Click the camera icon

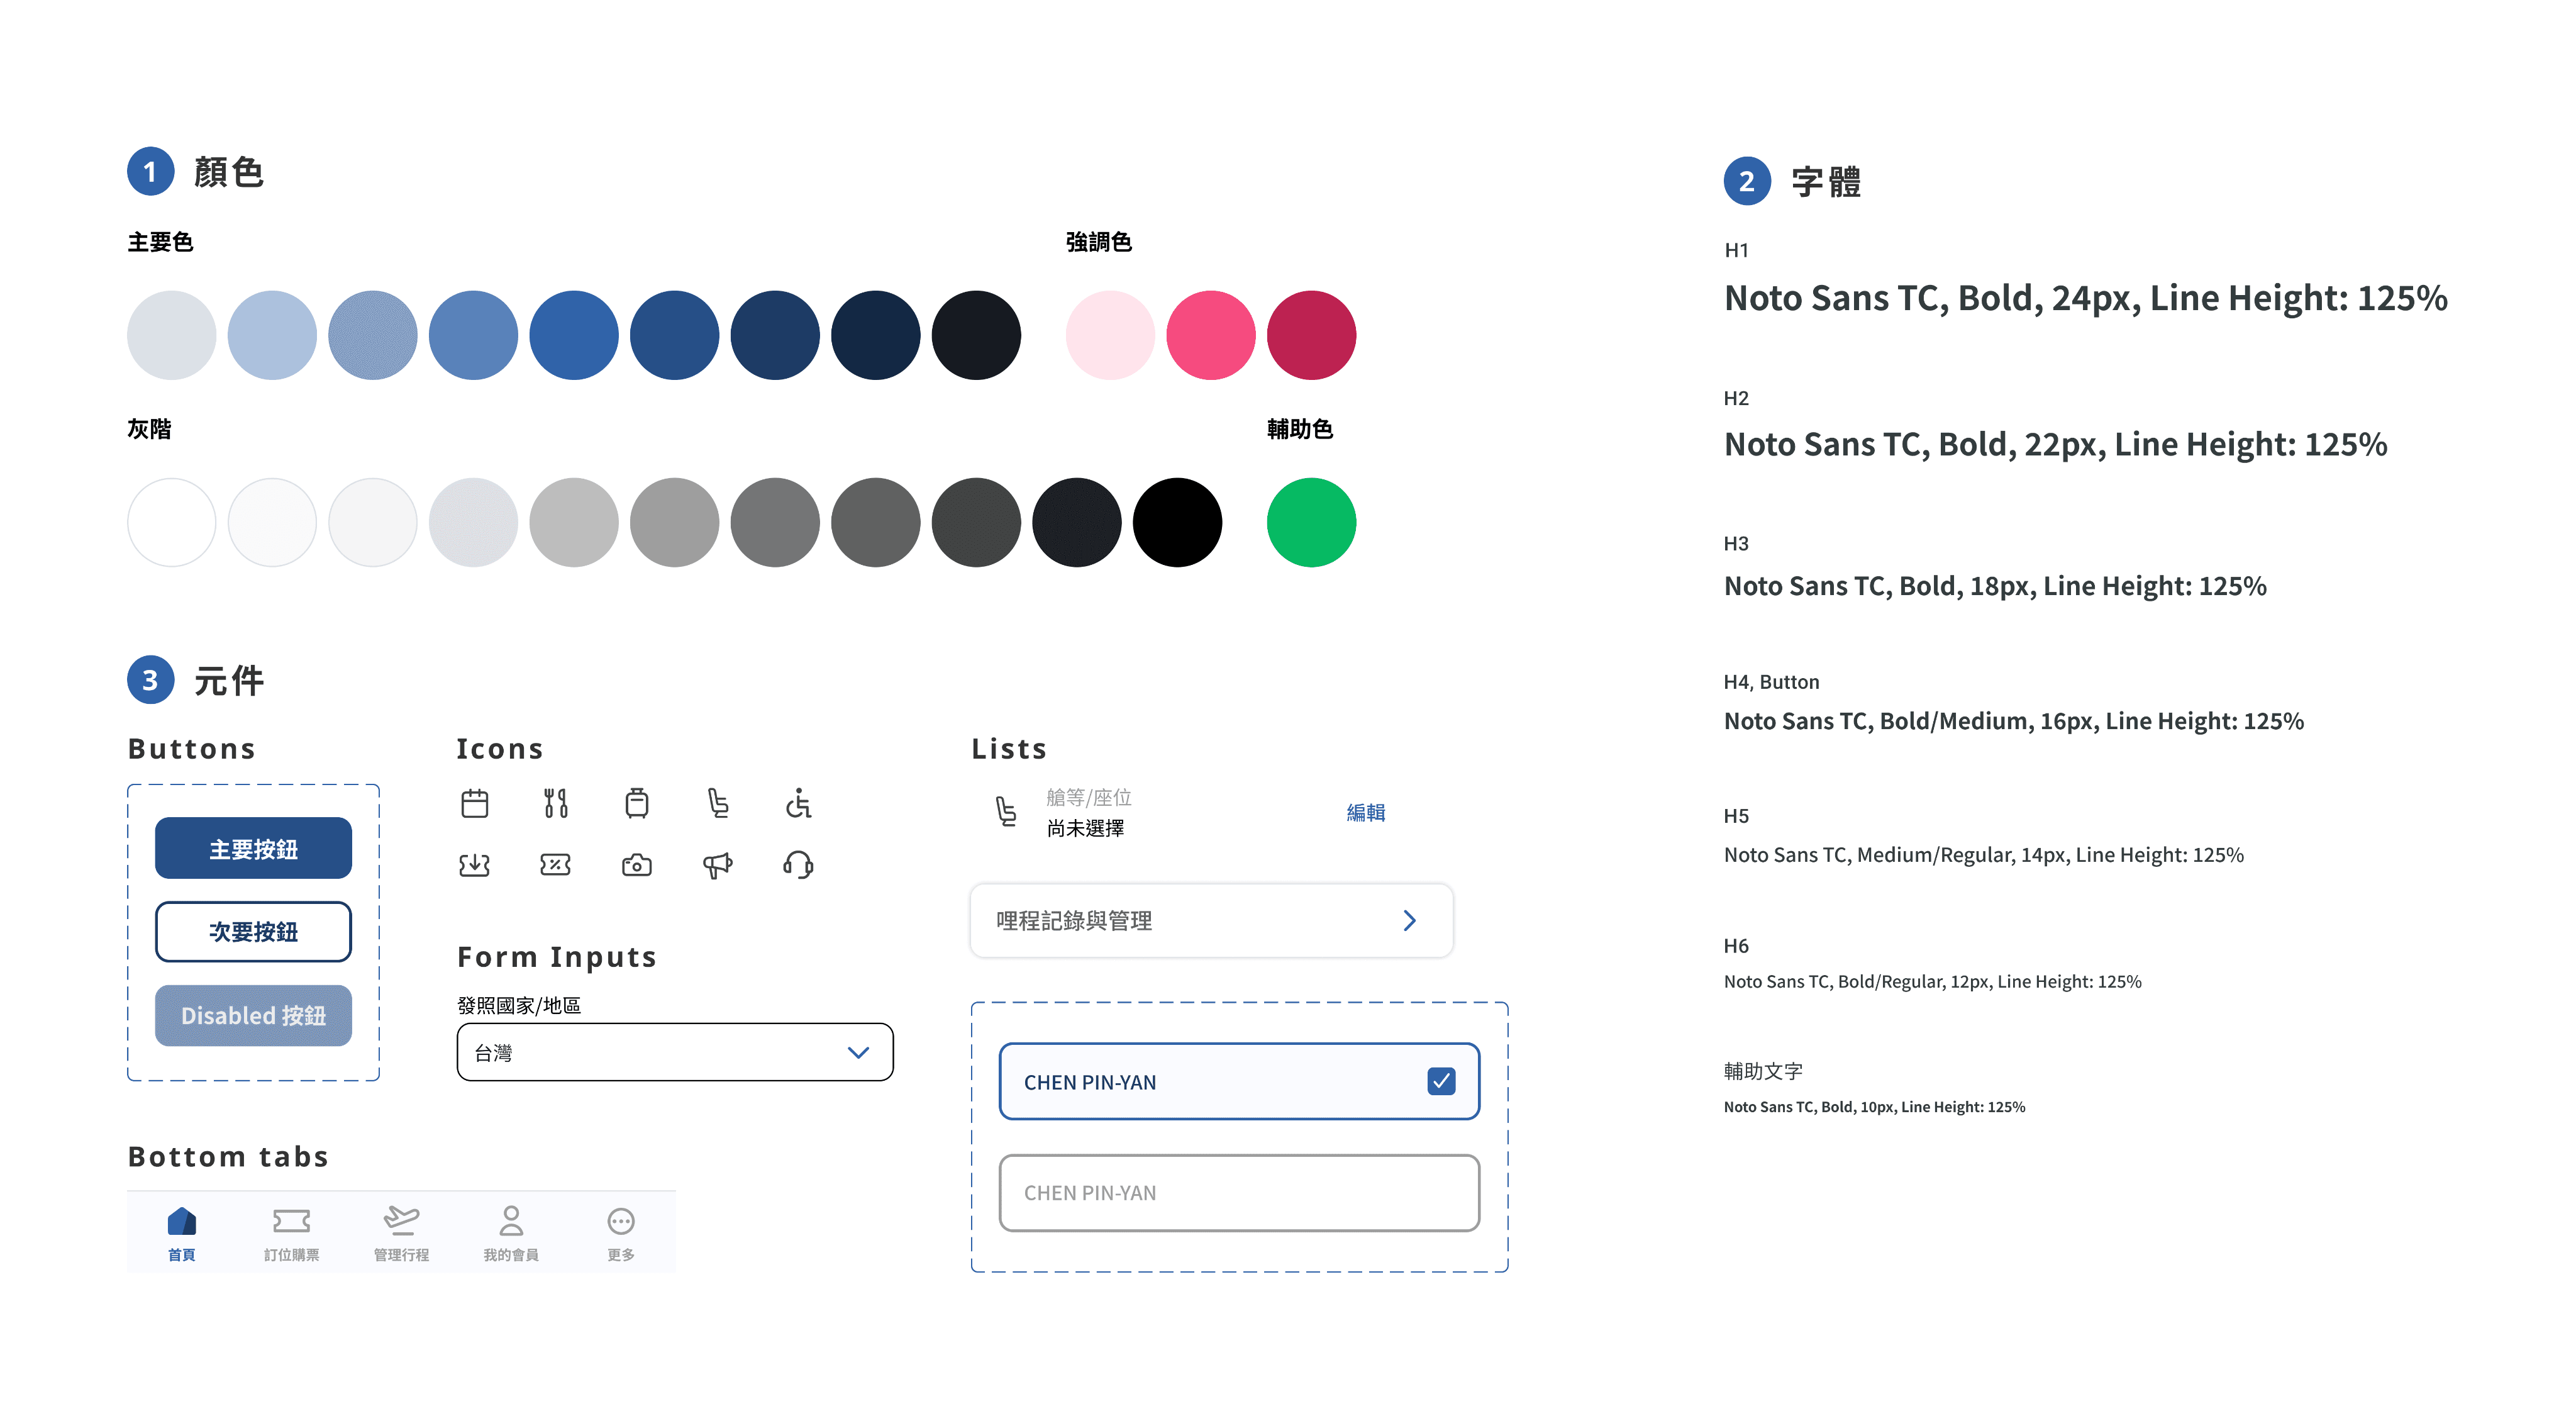[637, 865]
